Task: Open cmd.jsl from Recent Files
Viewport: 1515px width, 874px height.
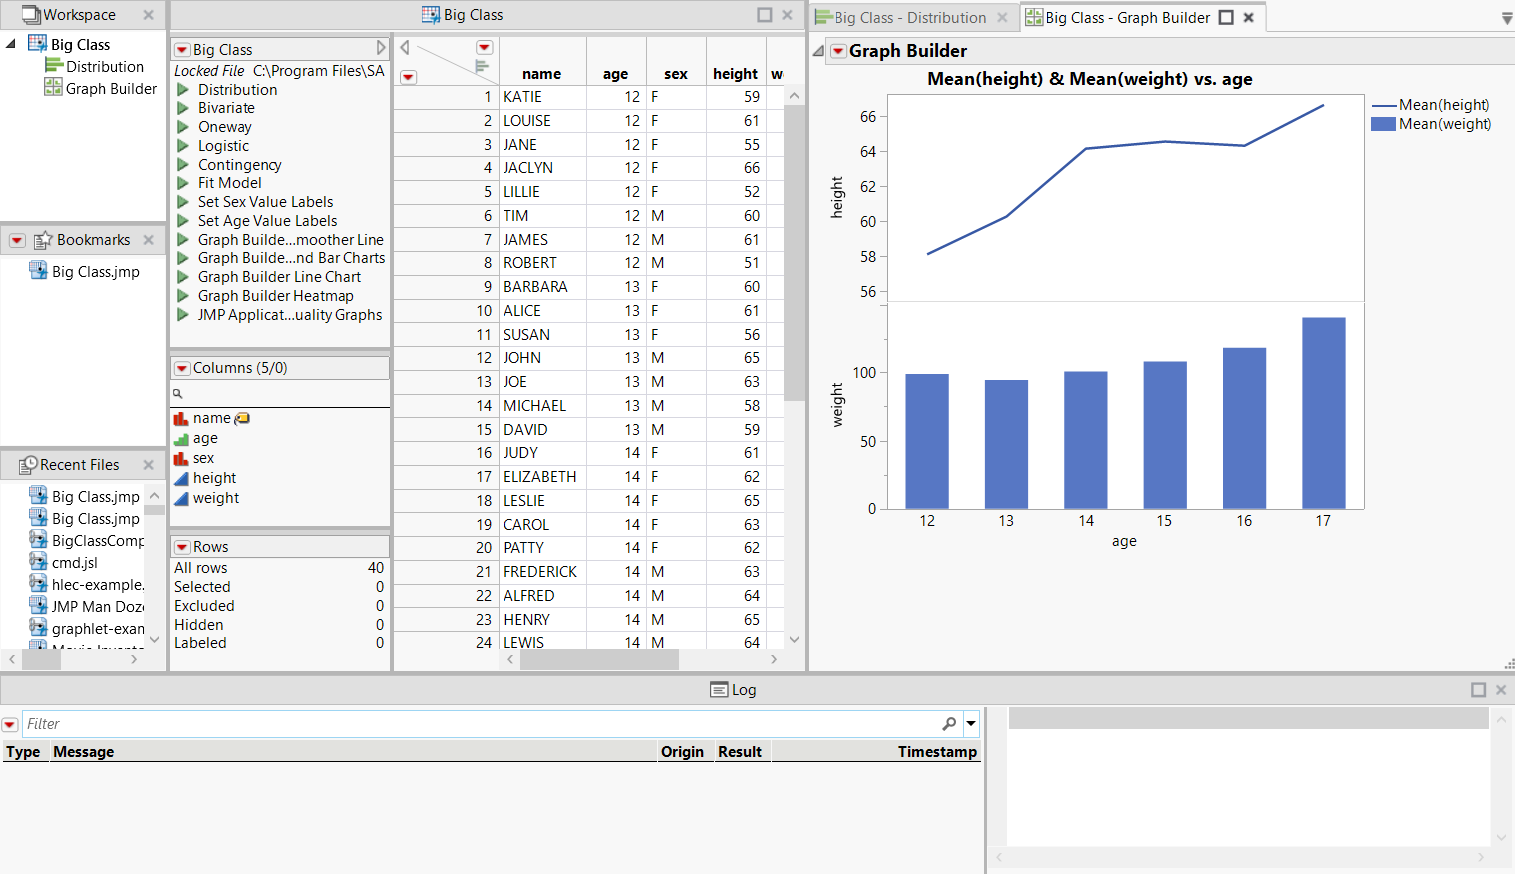Action: (x=74, y=562)
